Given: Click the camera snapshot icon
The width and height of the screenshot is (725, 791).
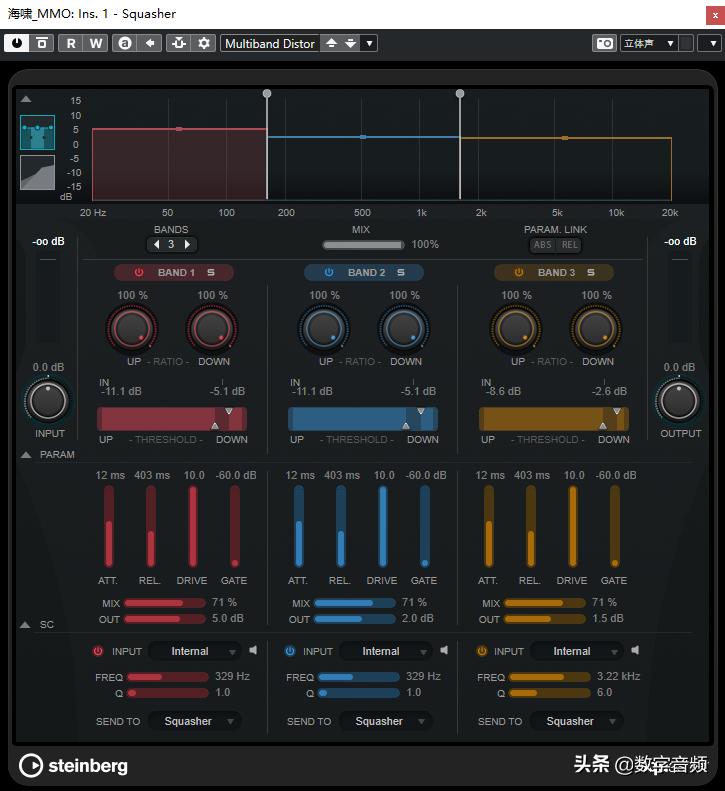Looking at the screenshot, I should [604, 43].
